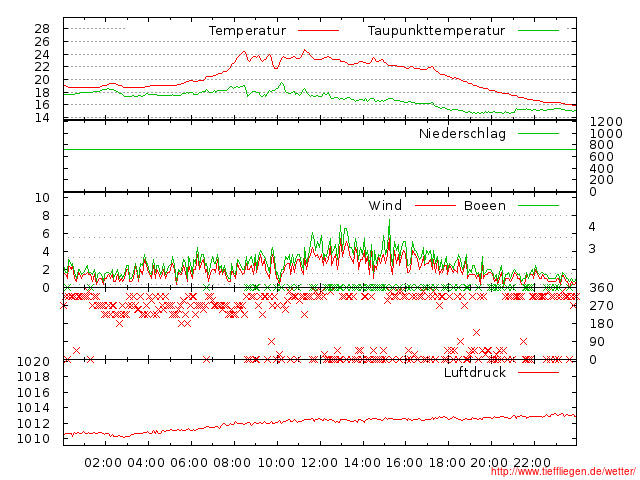Click the 90 wind direction axis label

pos(597,342)
